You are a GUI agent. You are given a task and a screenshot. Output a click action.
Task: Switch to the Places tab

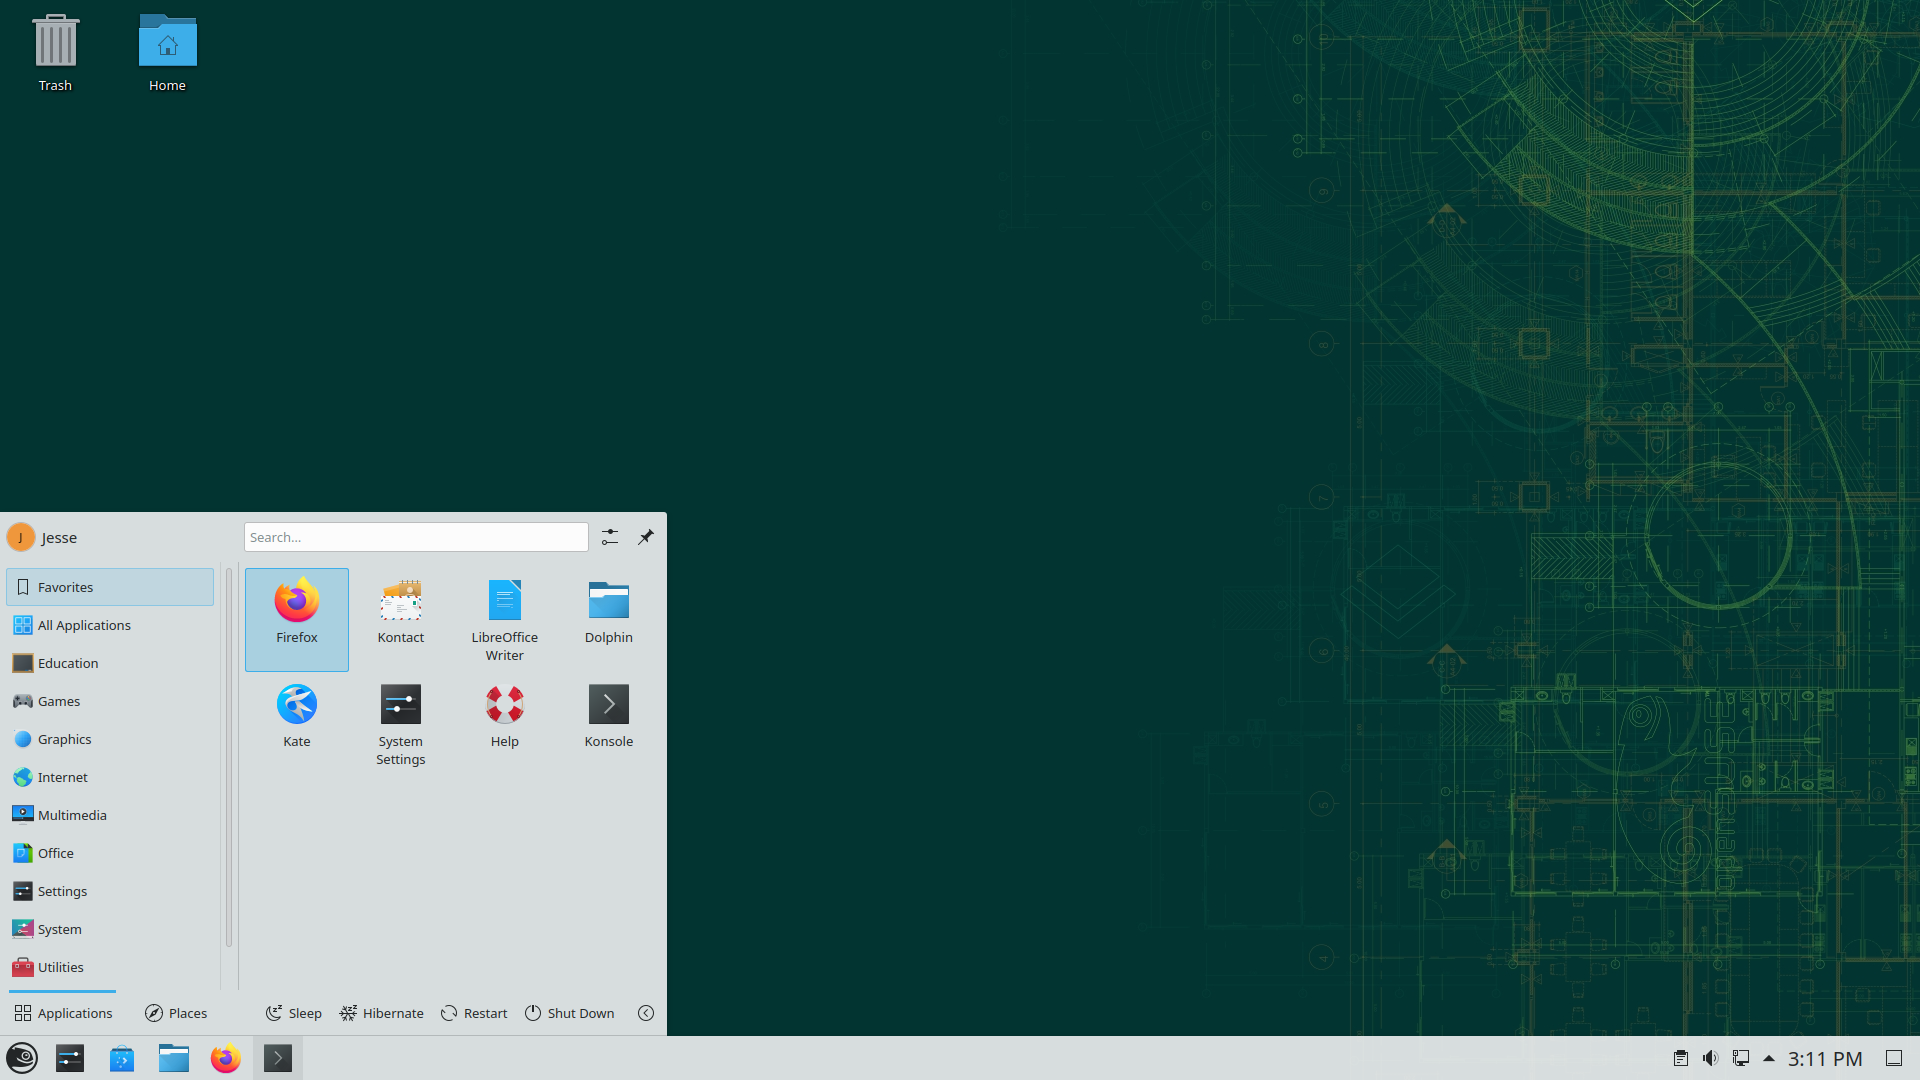point(175,1013)
